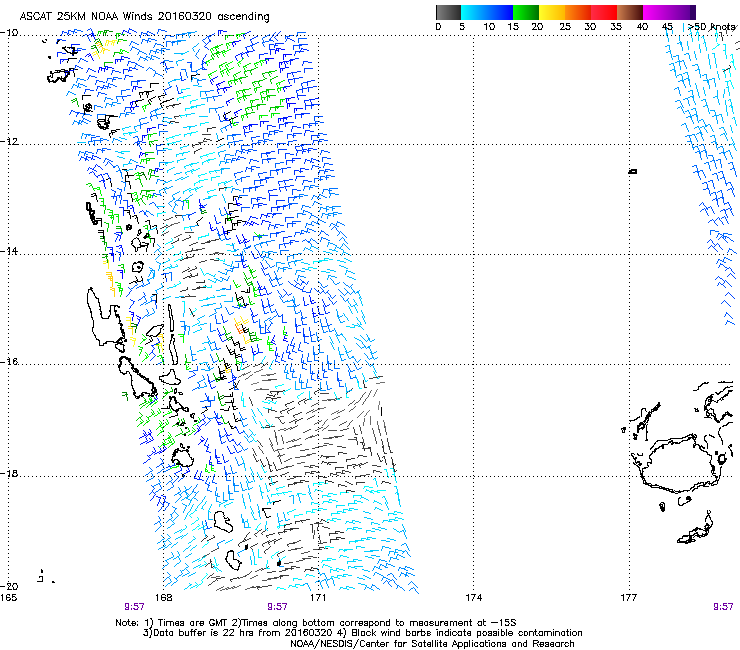Click the legend label '45'
740x650 pixels.
[667, 27]
